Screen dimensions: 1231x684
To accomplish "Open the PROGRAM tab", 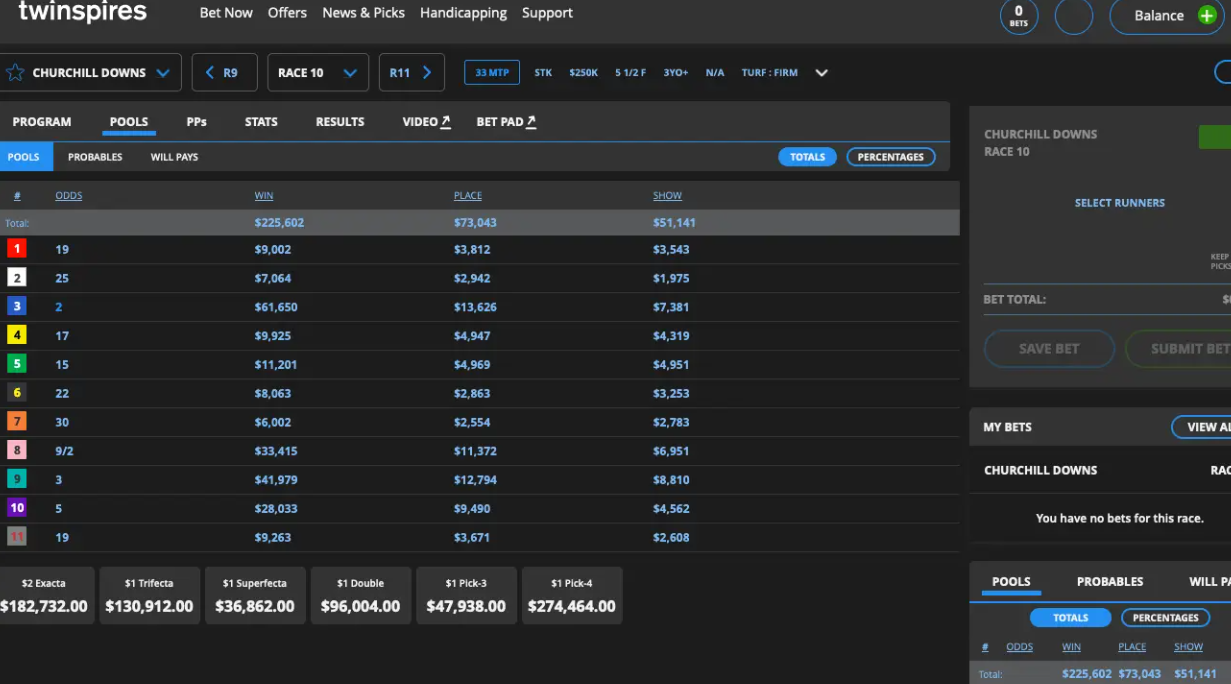I will [42, 122].
